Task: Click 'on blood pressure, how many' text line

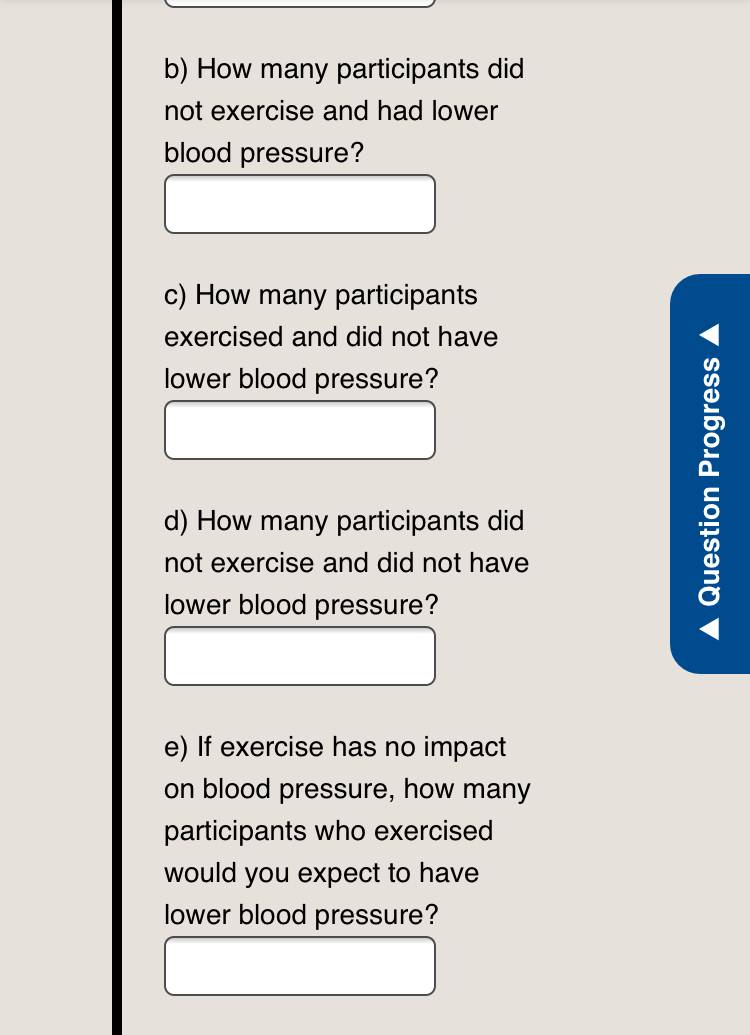Action: click(347, 789)
